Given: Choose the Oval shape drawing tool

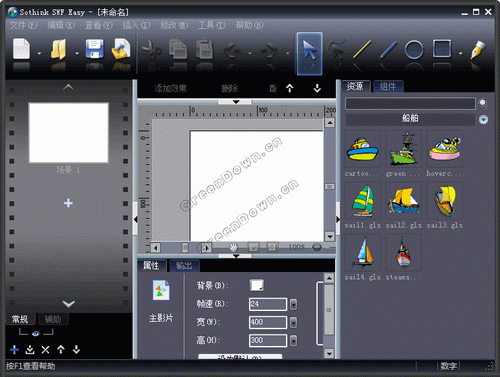Looking at the screenshot, I should click(414, 50).
